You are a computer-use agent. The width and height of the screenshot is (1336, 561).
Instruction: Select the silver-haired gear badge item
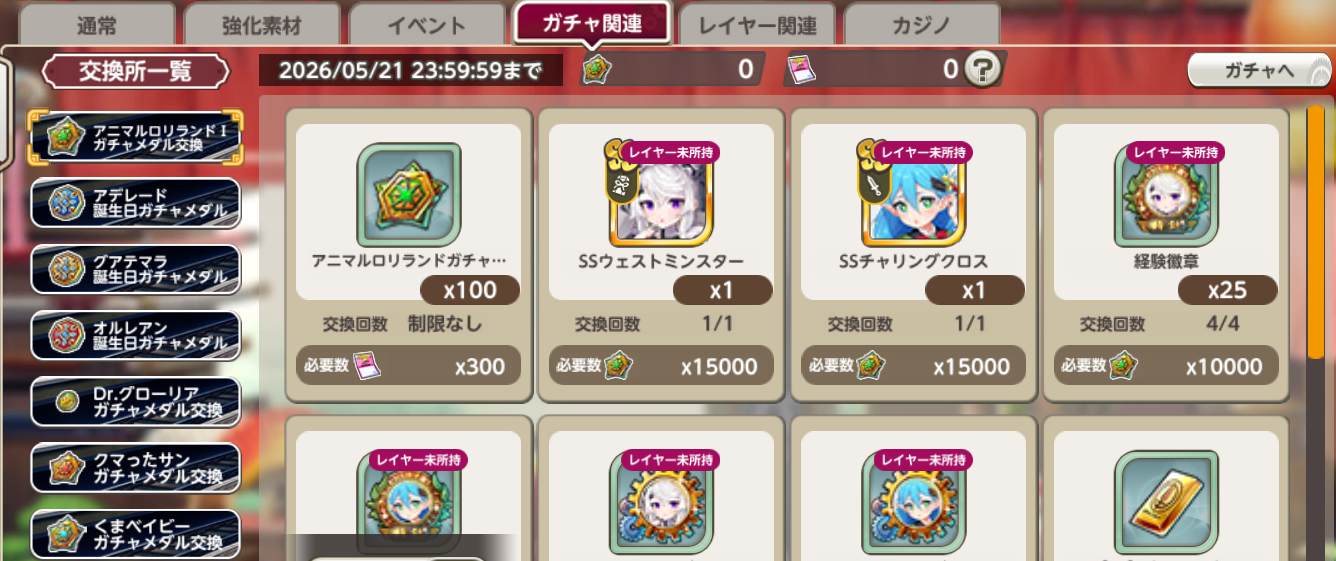coord(660,503)
